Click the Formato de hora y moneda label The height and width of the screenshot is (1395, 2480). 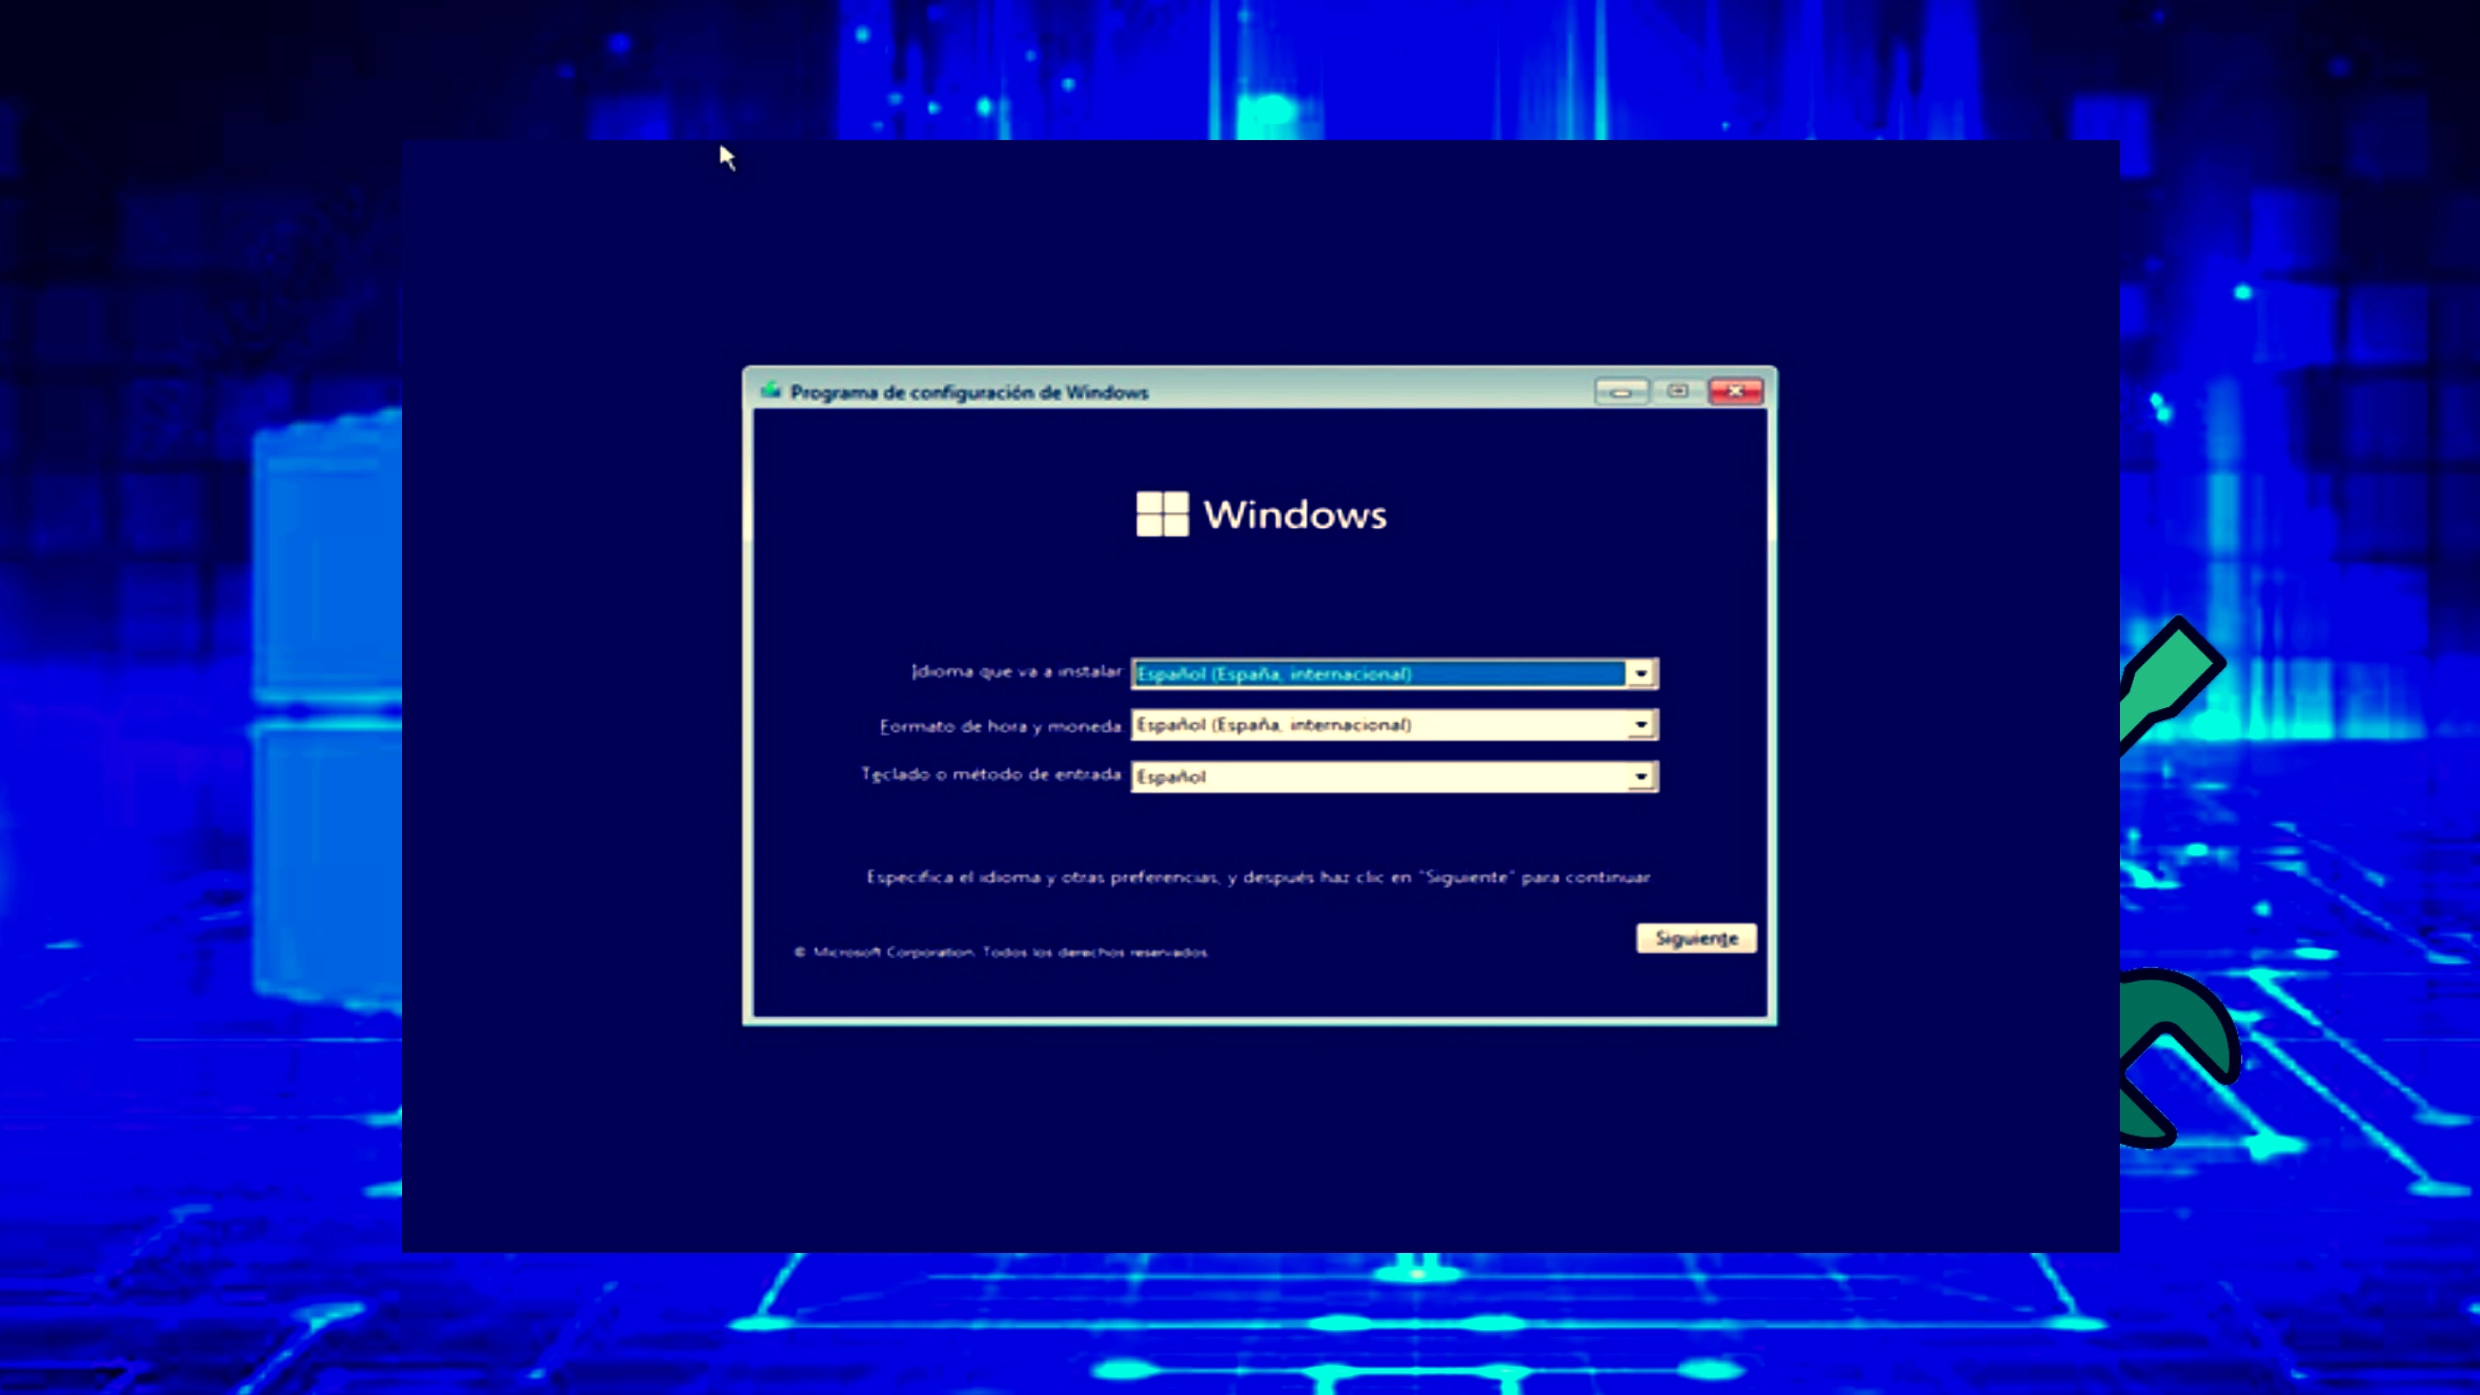tap(1000, 726)
